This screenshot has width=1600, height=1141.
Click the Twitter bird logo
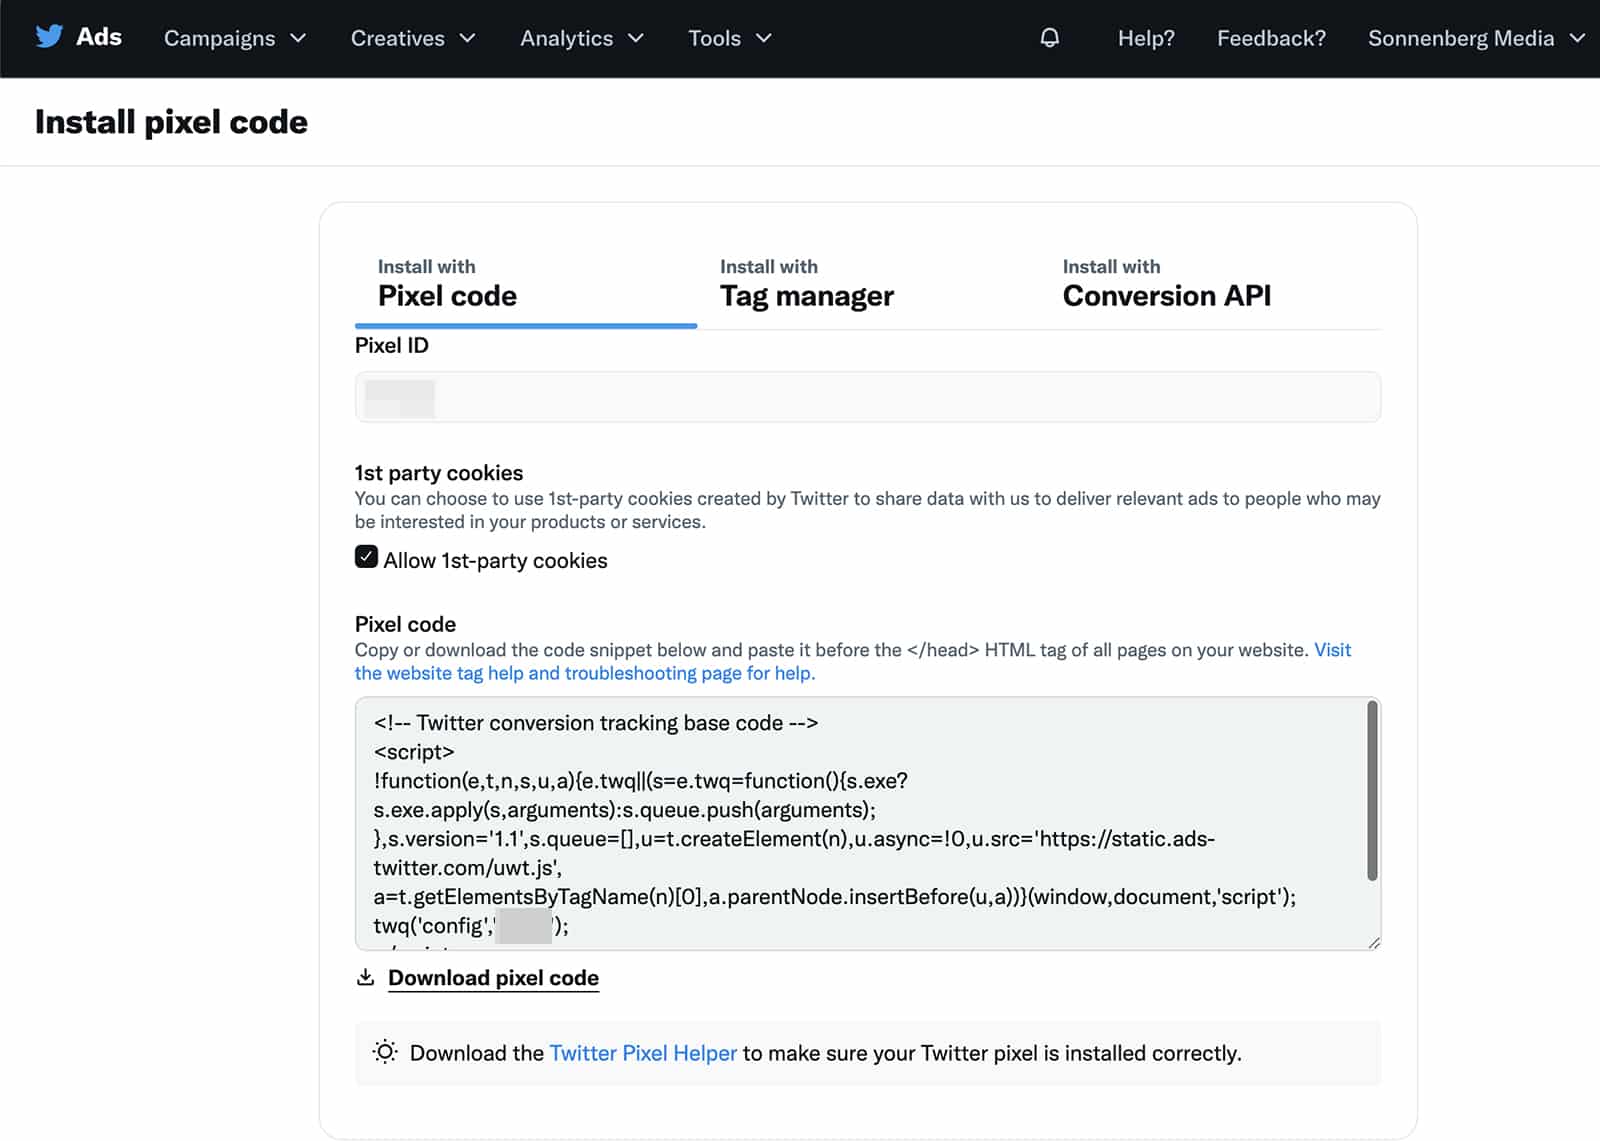click(x=49, y=37)
